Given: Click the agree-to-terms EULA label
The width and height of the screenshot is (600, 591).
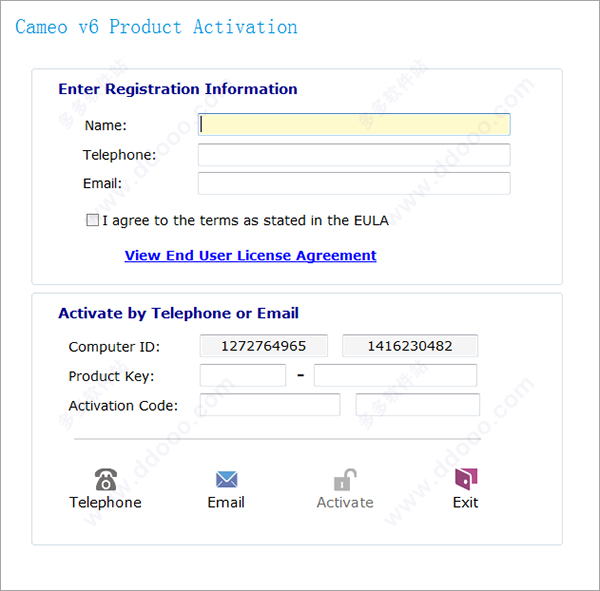Looking at the screenshot, I should point(245,220).
